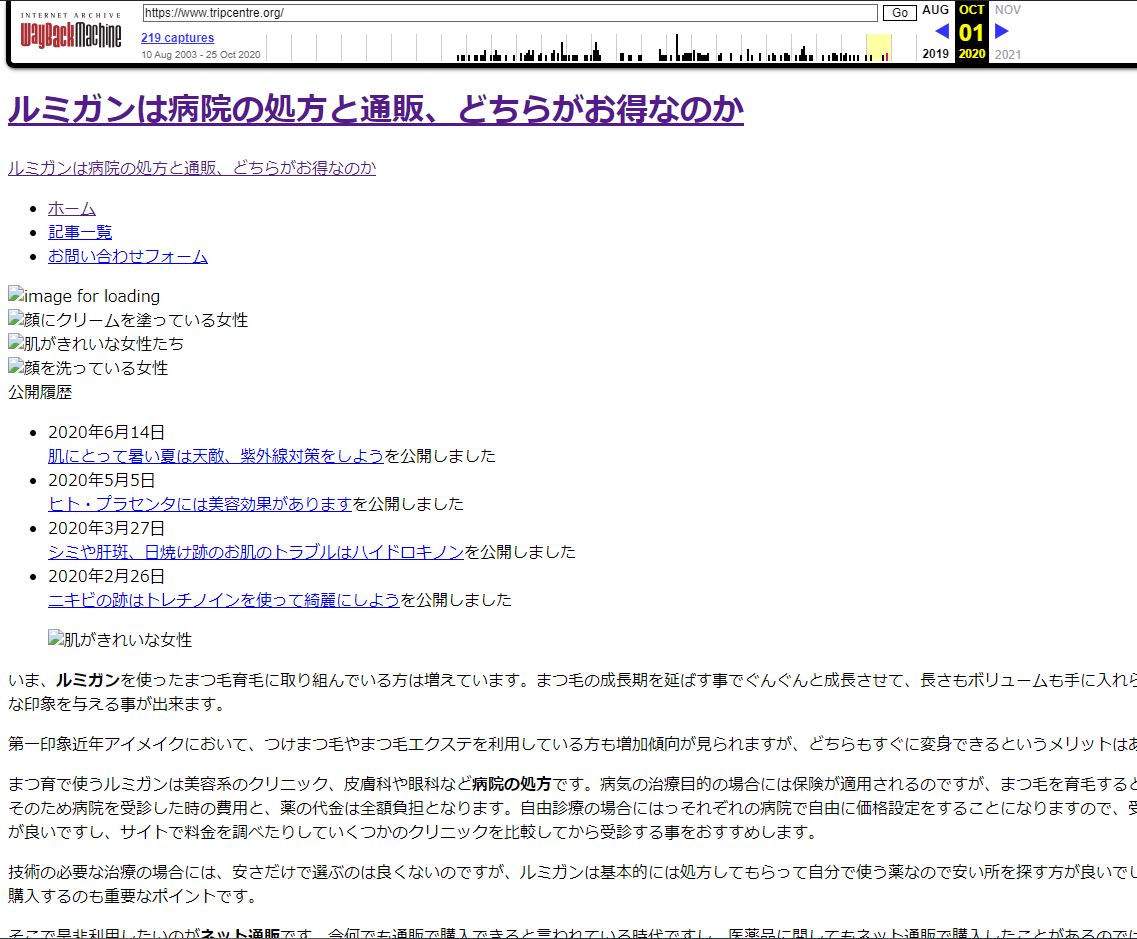Click the Wayback Machine logo

70,33
